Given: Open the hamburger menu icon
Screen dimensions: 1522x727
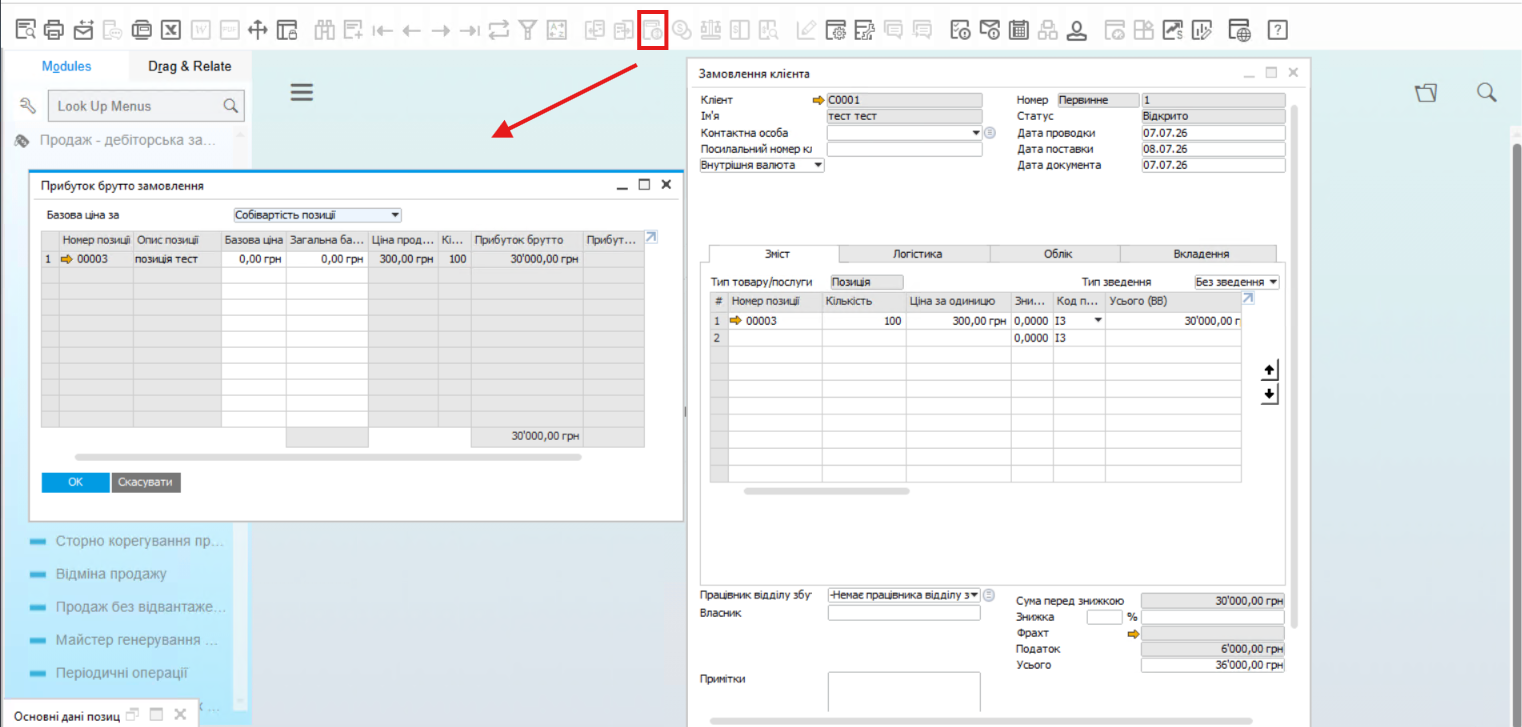Looking at the screenshot, I should click(x=302, y=93).
